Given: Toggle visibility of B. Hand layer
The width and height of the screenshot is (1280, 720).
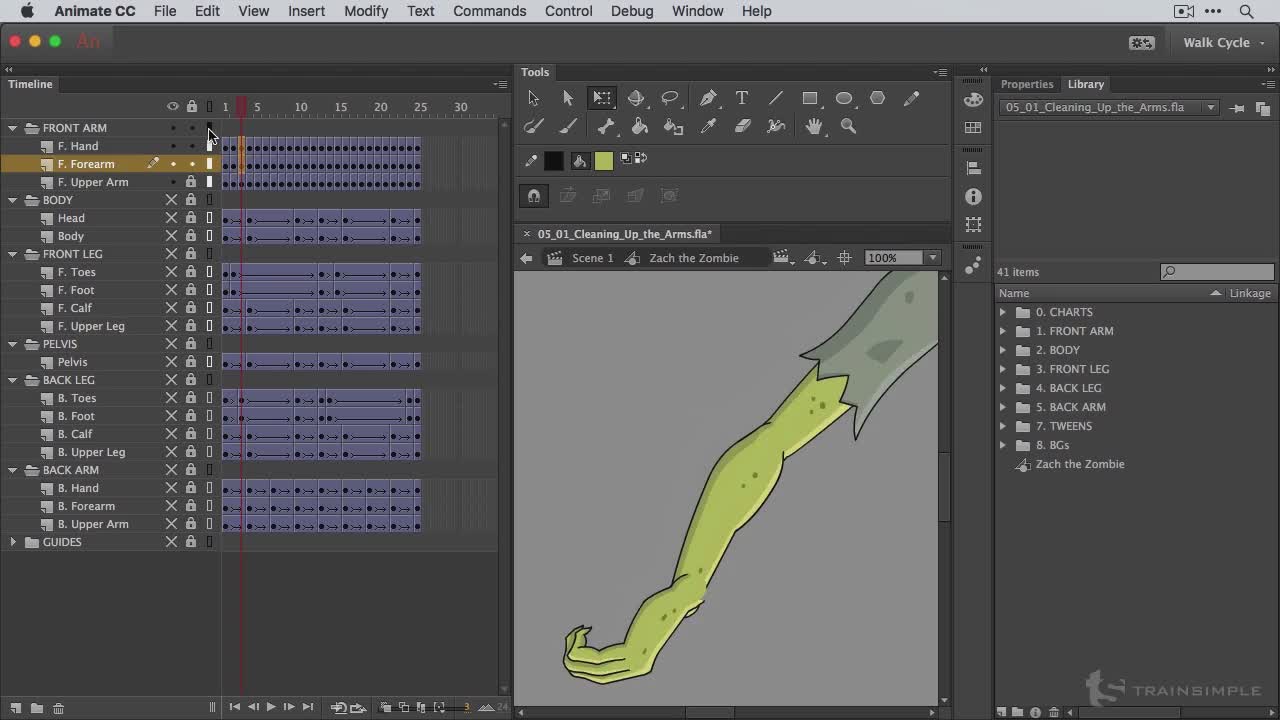Looking at the screenshot, I should 171,488.
